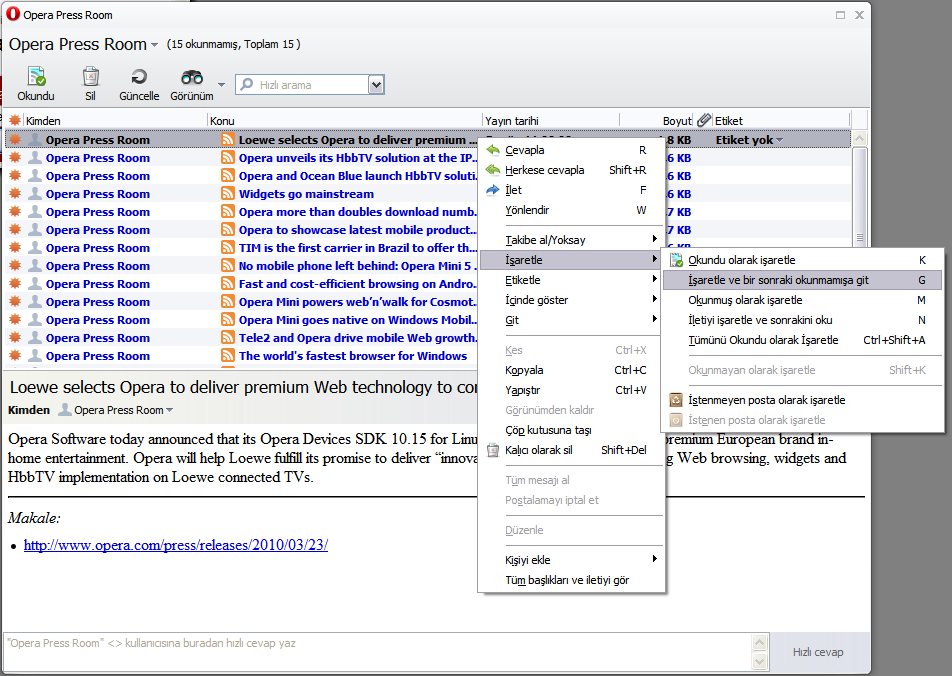Select Yönlendir in the context menu
952x676 pixels.
[x=571, y=210]
